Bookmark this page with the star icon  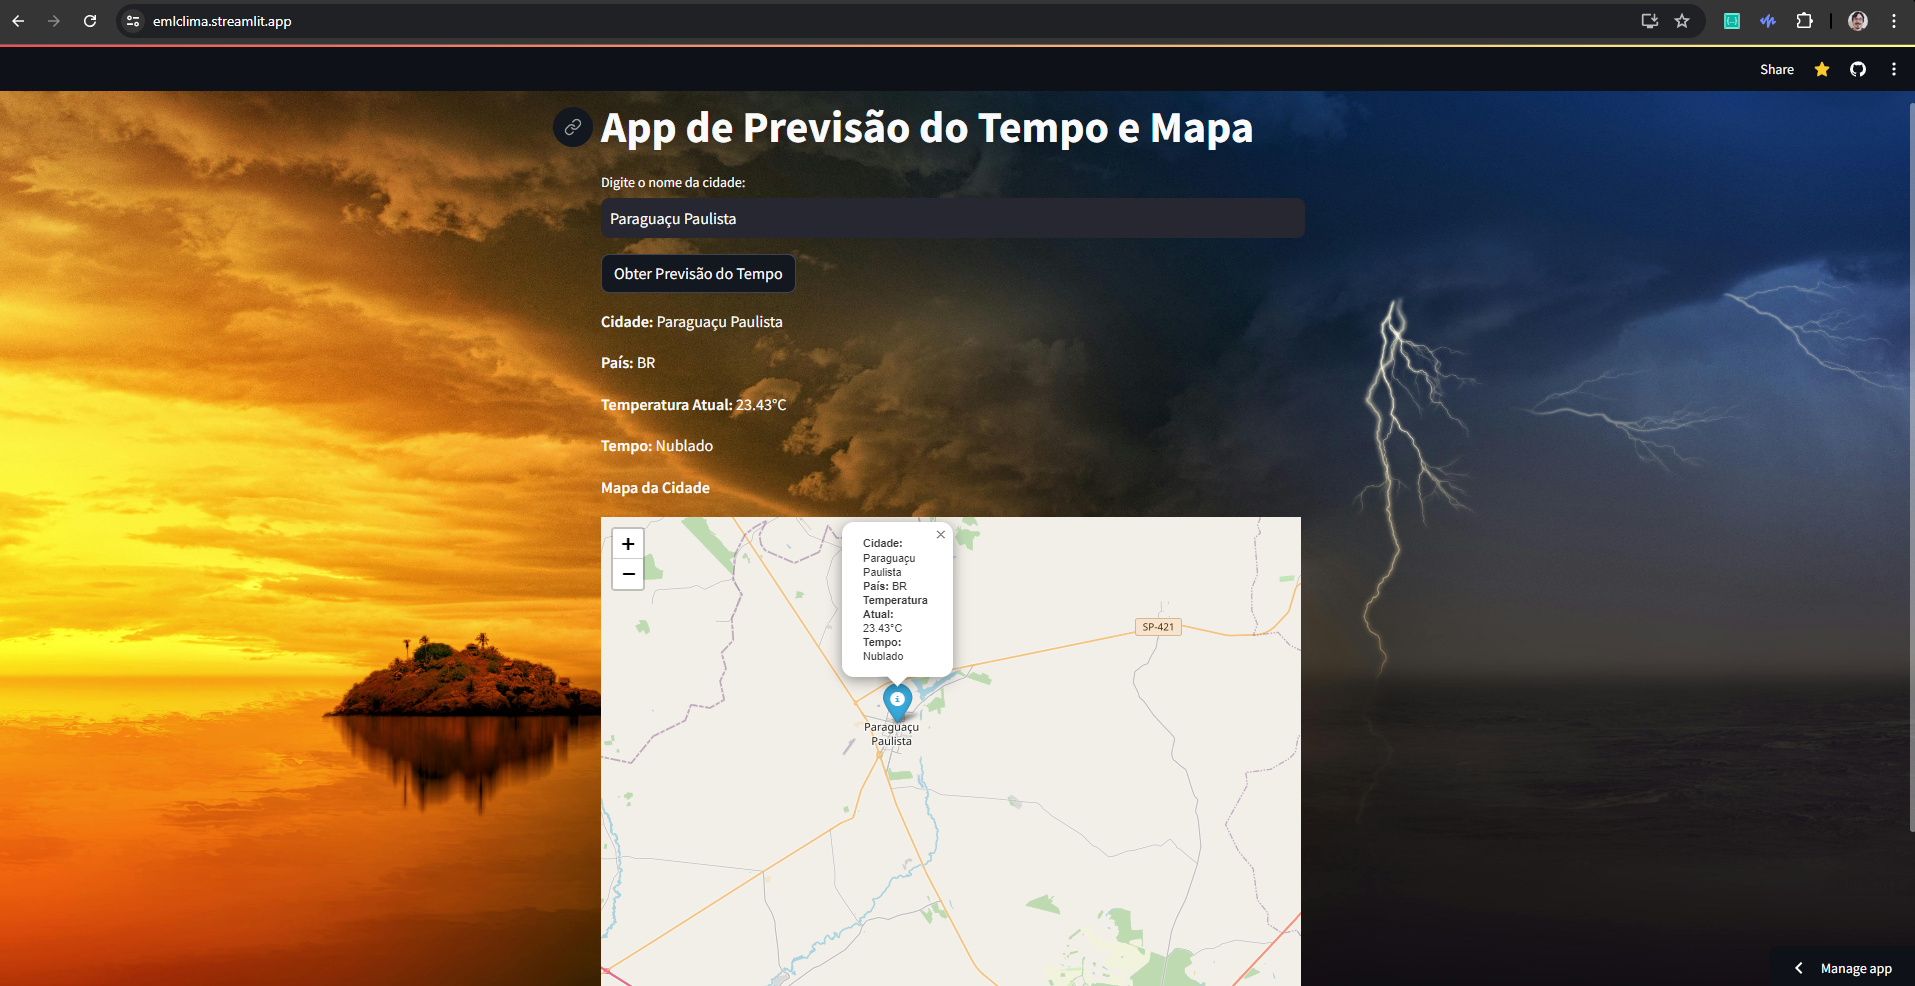[x=1682, y=21]
